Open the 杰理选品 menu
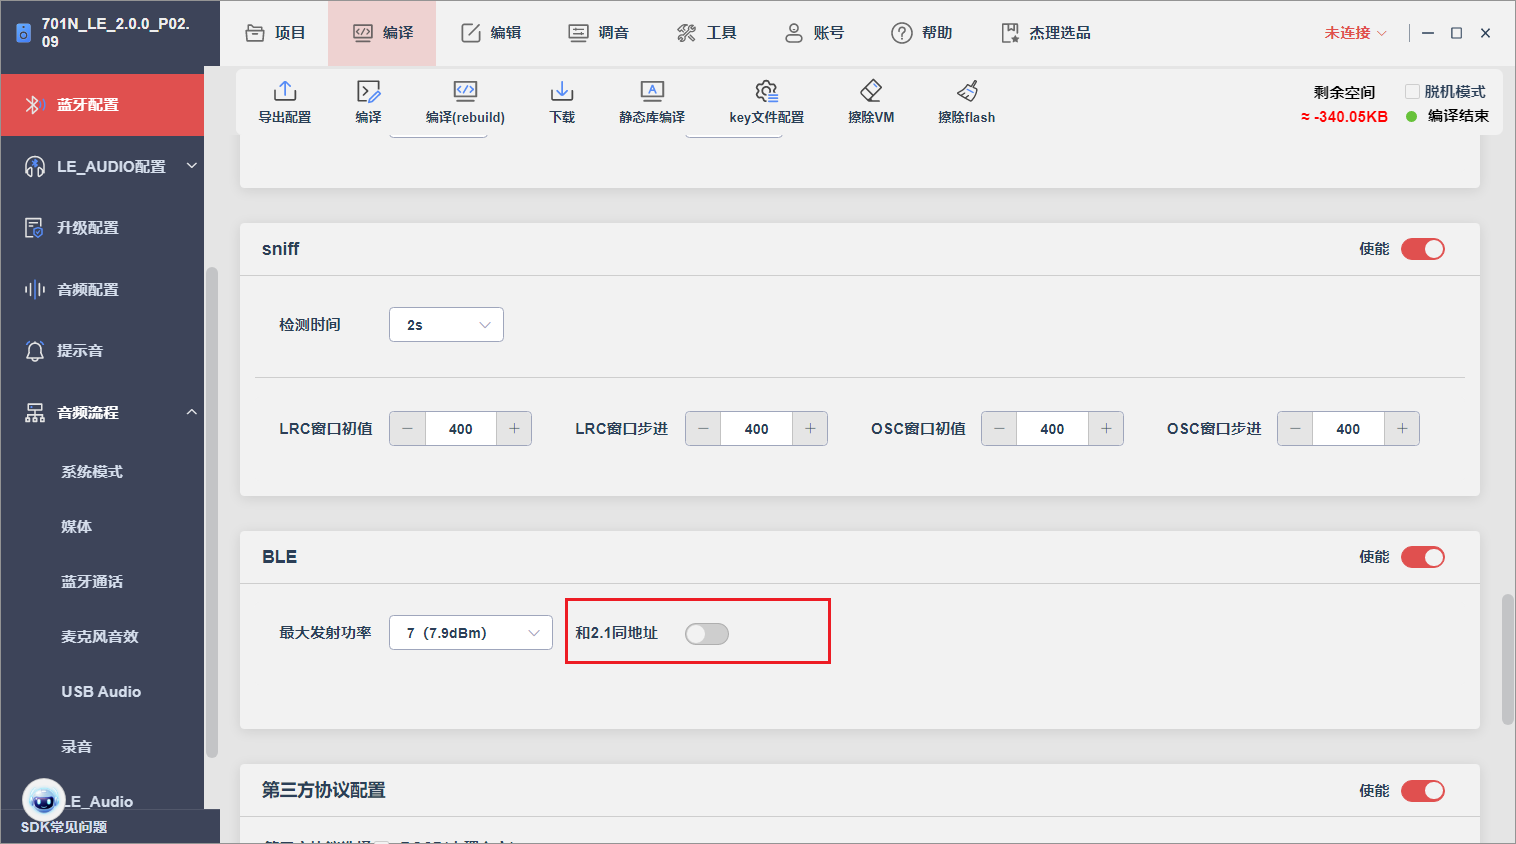 (1046, 33)
